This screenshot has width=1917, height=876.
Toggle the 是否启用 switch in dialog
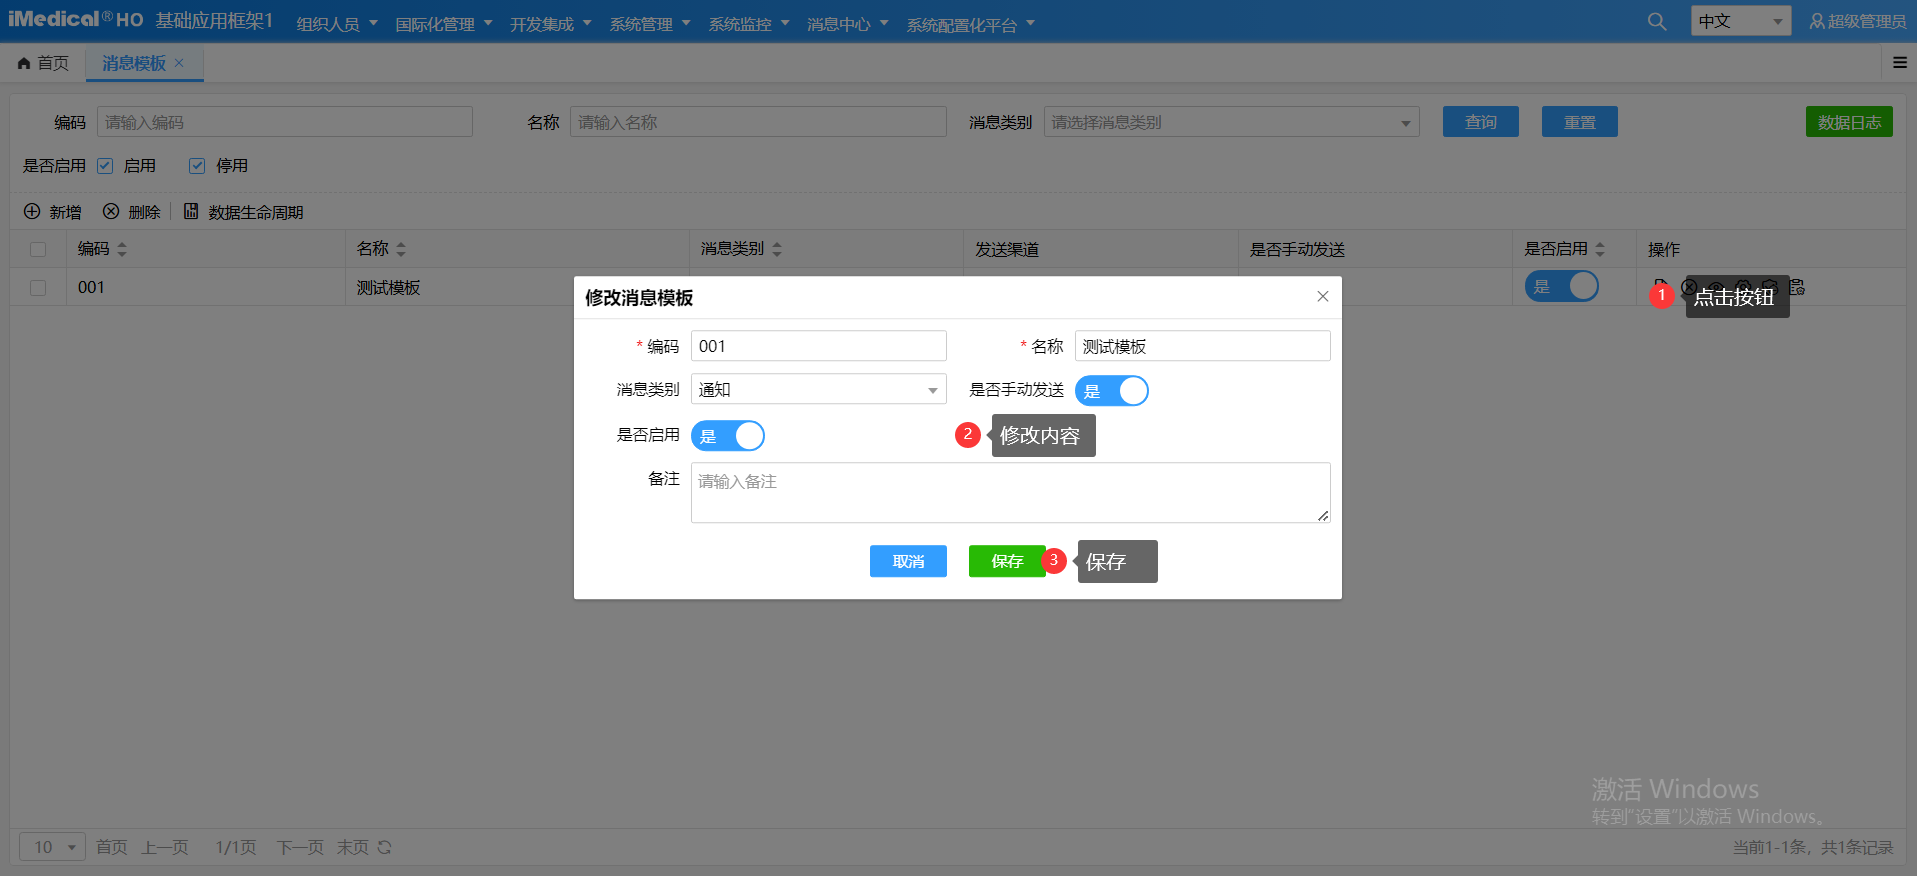[x=728, y=436]
